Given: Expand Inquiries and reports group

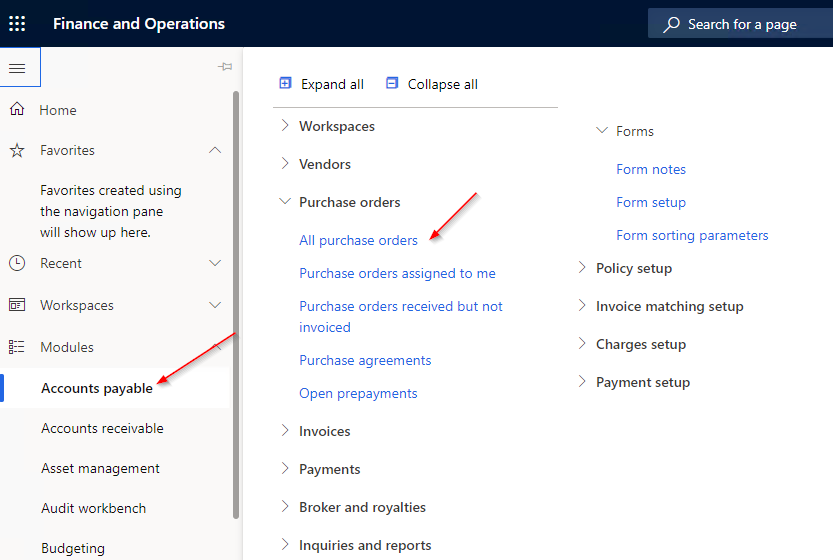Looking at the screenshot, I should pyautogui.click(x=285, y=545).
